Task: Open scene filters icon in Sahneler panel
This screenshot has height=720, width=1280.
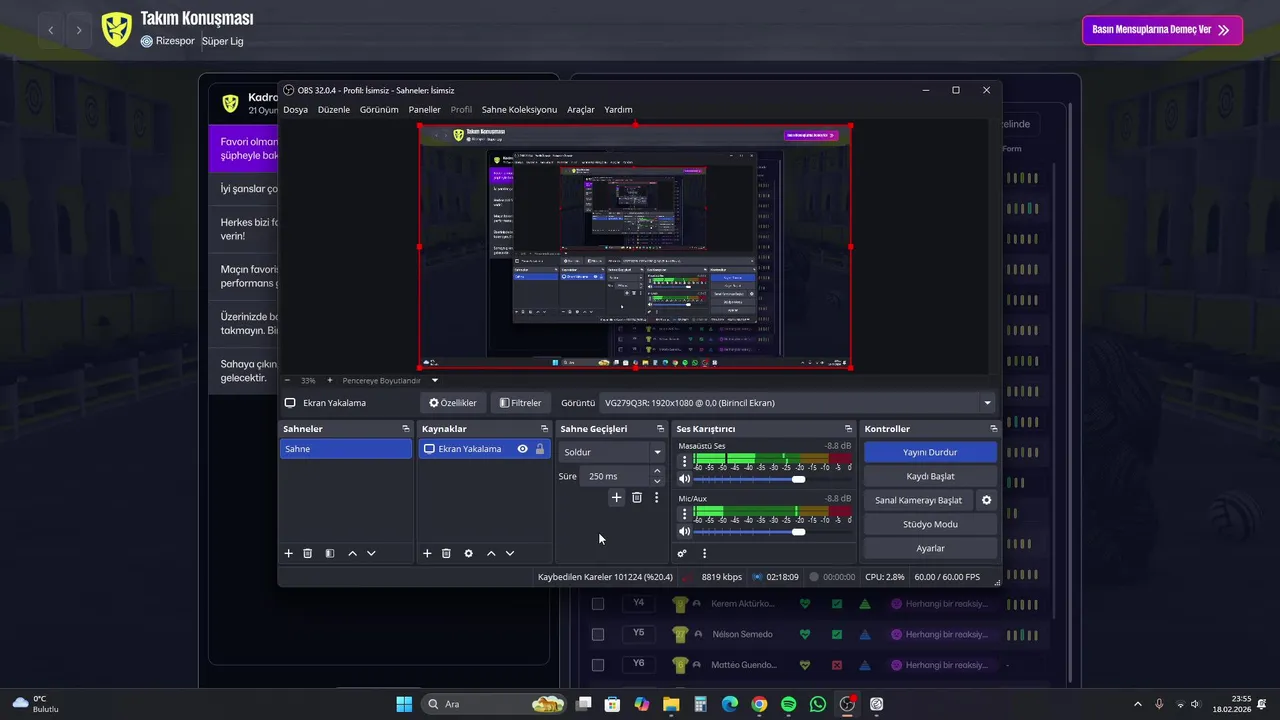Action: tap(330, 553)
